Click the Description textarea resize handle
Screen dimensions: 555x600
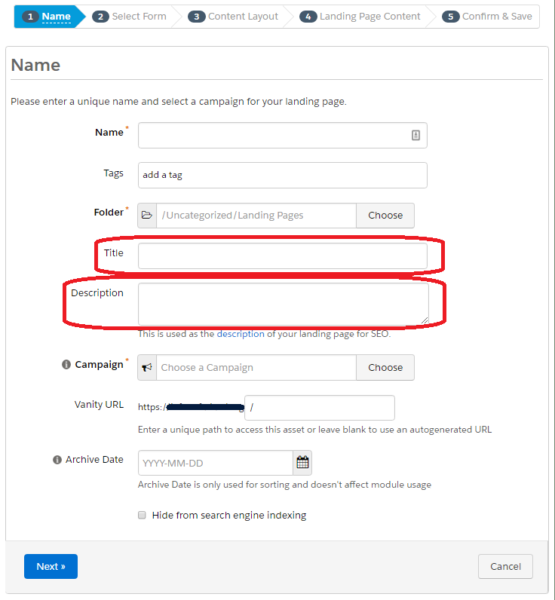click(x=425, y=321)
